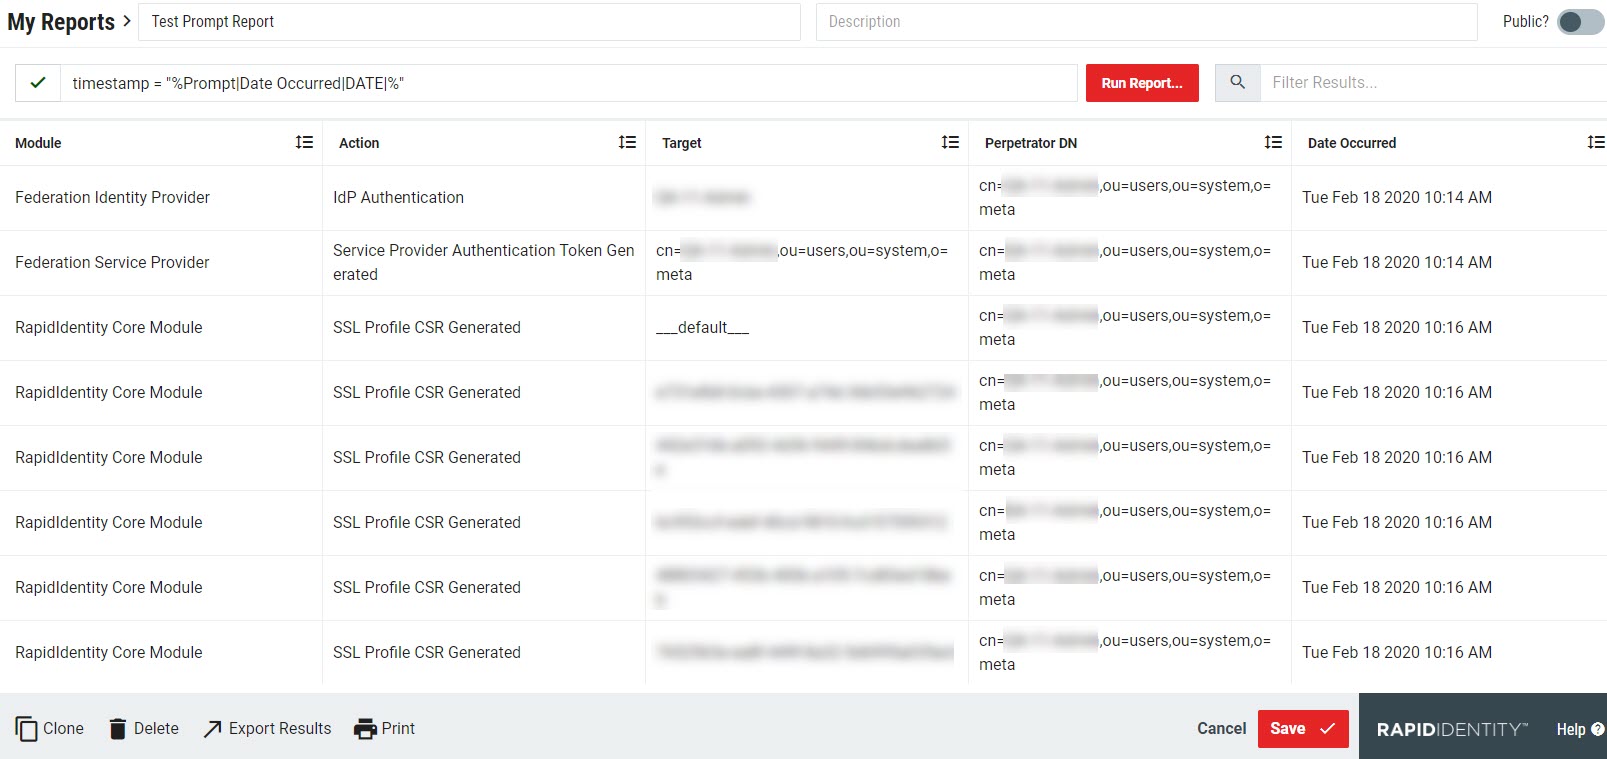
Task: Edit the report name field
Action: (x=470, y=22)
